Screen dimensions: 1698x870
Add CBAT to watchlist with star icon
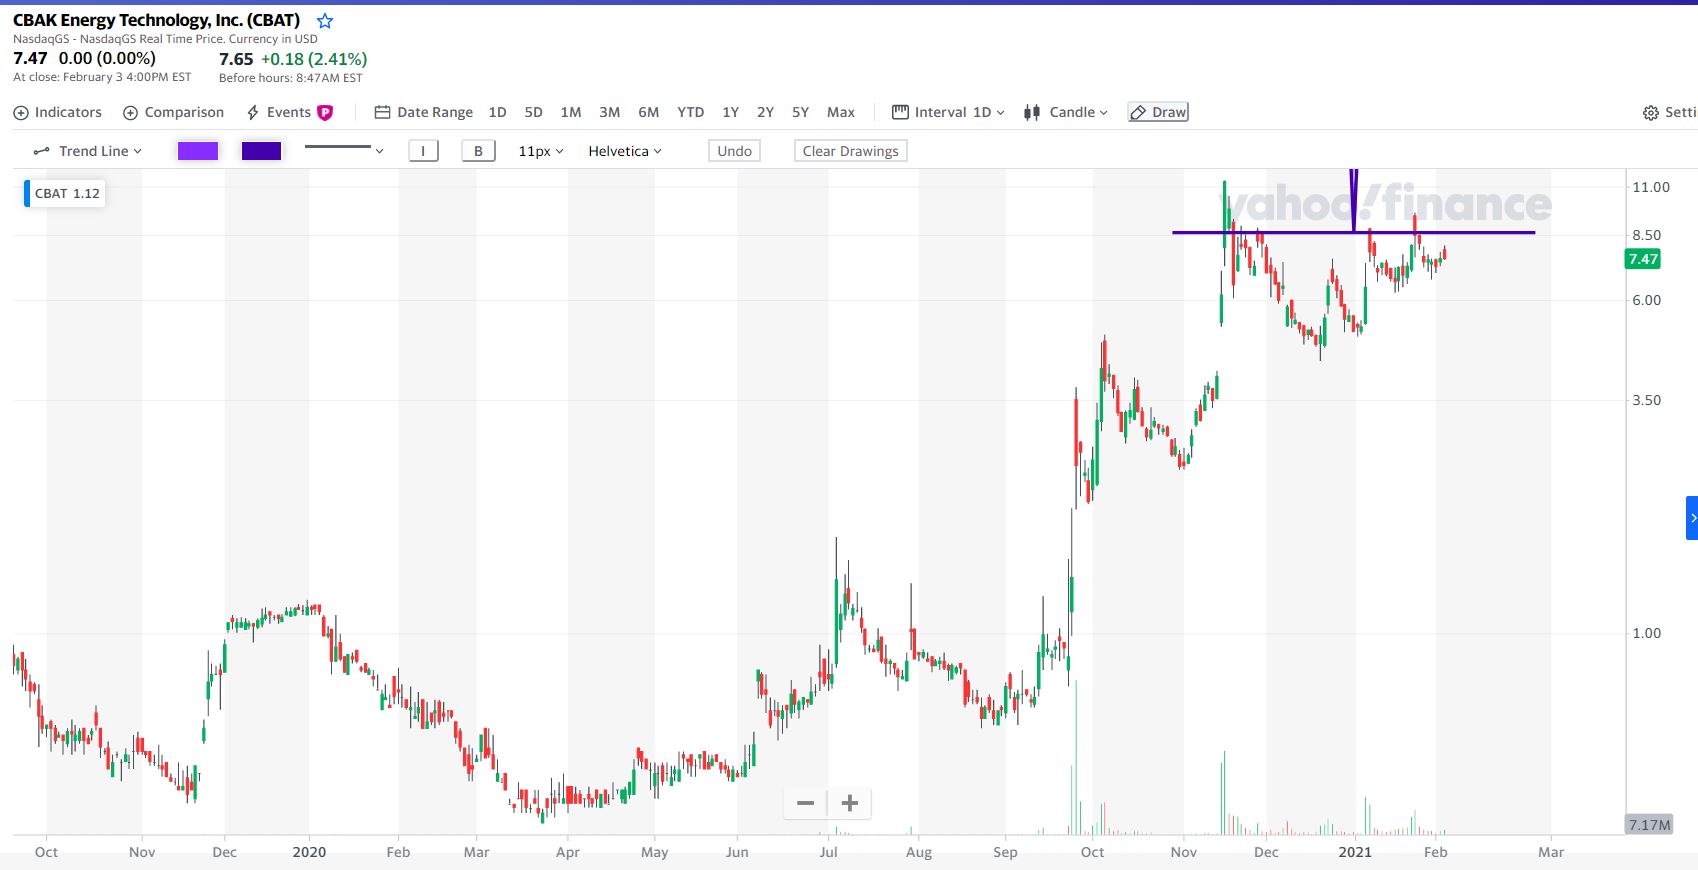[325, 21]
